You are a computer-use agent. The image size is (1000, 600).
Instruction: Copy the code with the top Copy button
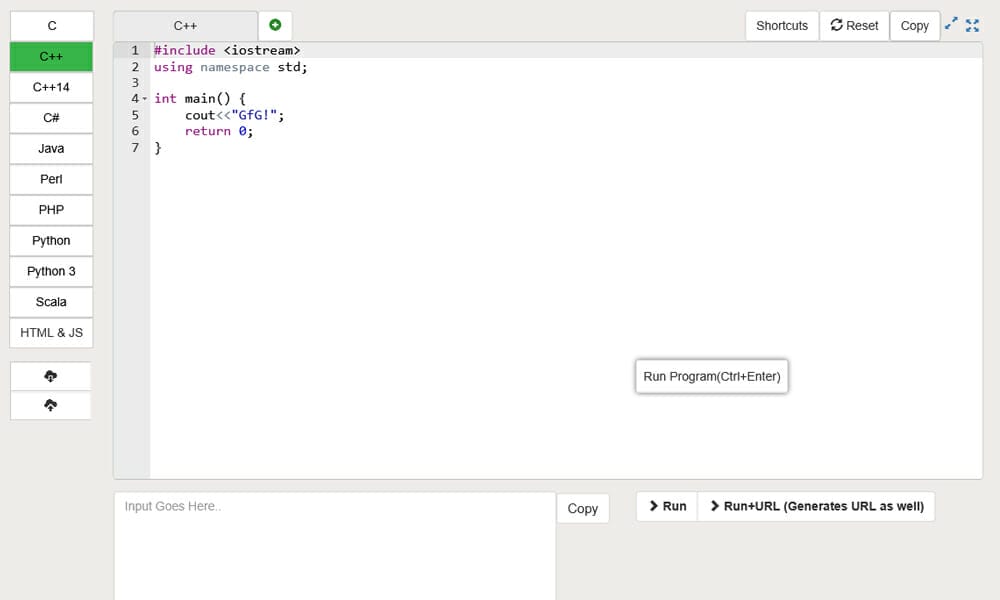[914, 25]
